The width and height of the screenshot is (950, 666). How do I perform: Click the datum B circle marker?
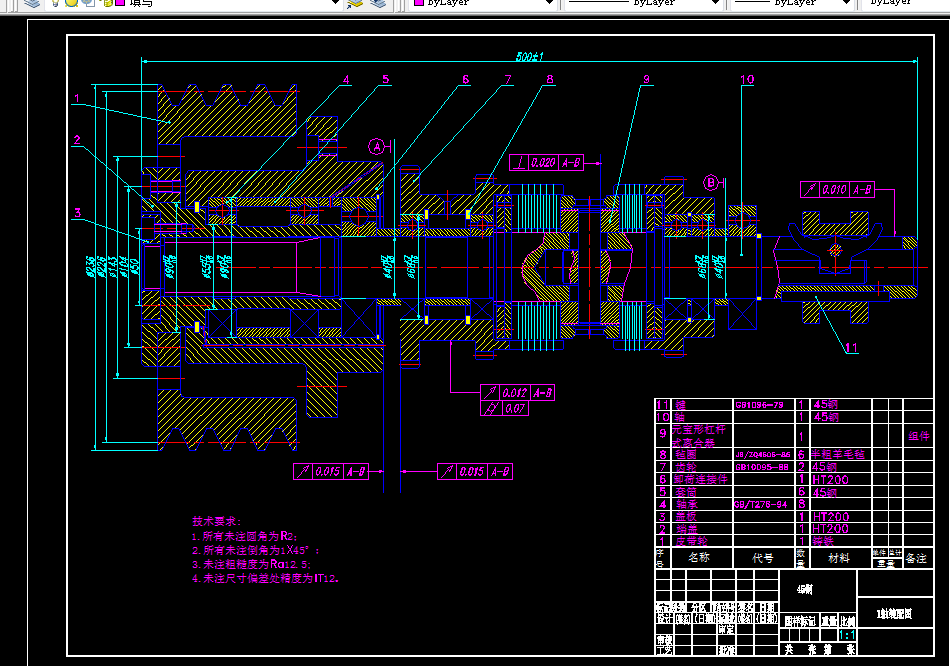point(711,182)
